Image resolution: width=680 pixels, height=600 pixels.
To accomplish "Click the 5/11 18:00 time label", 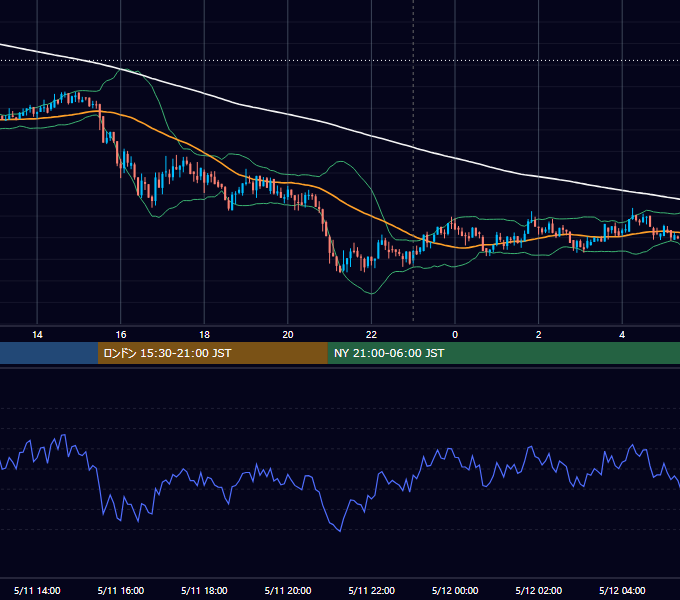I will click(204, 590).
